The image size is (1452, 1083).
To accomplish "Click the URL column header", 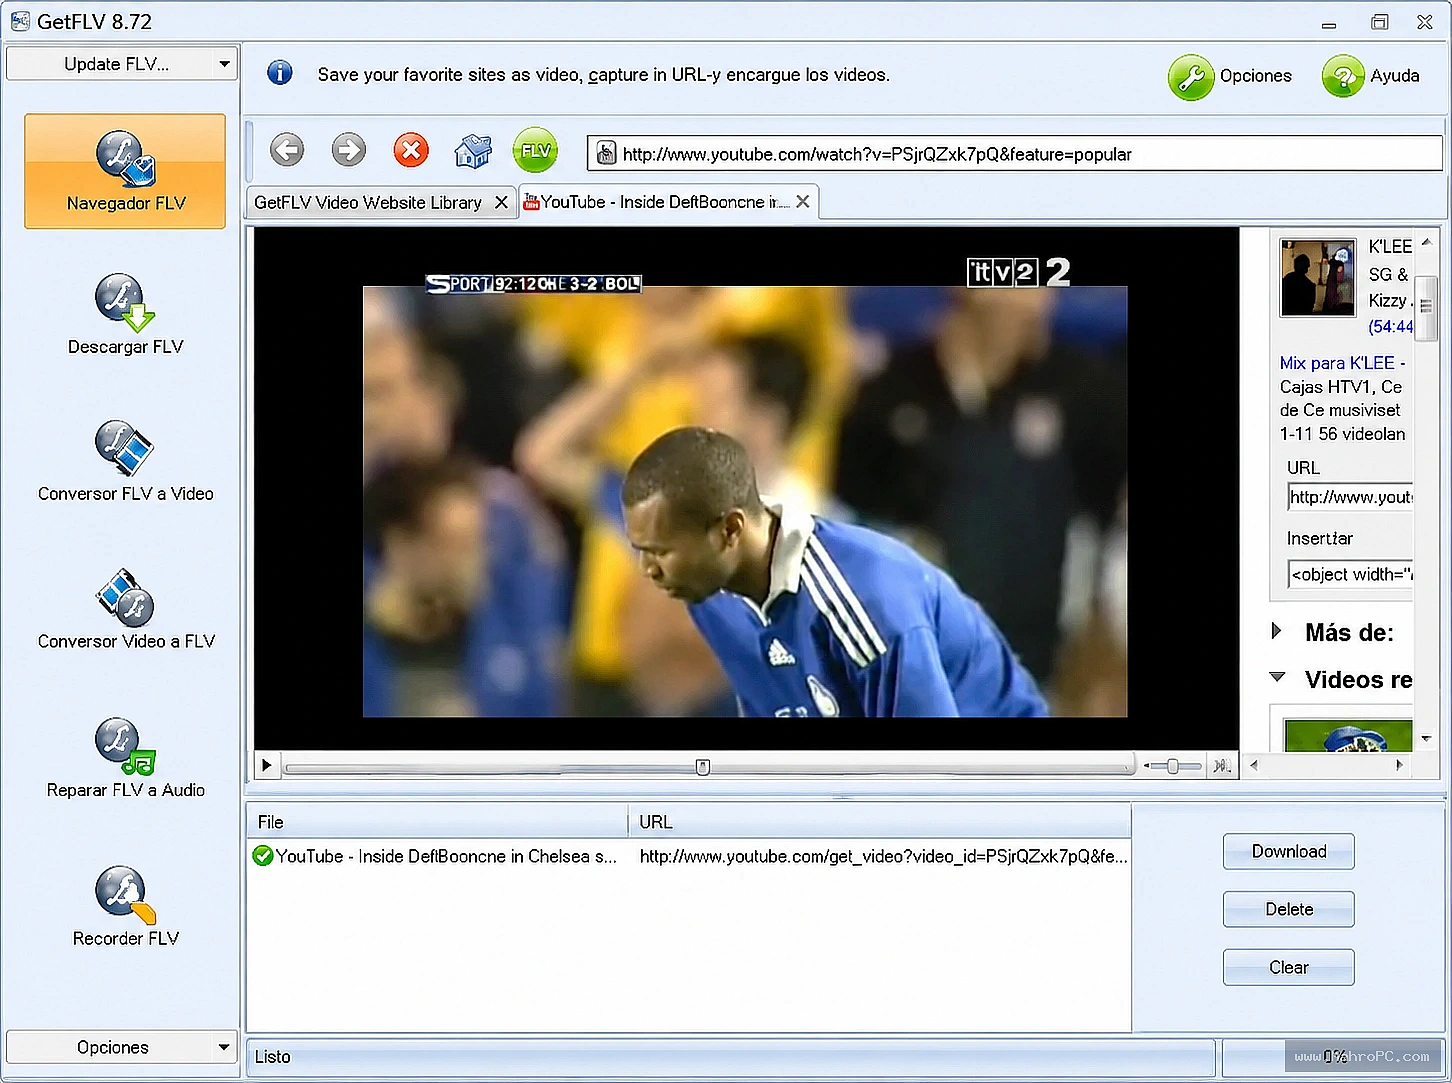I will coord(880,822).
